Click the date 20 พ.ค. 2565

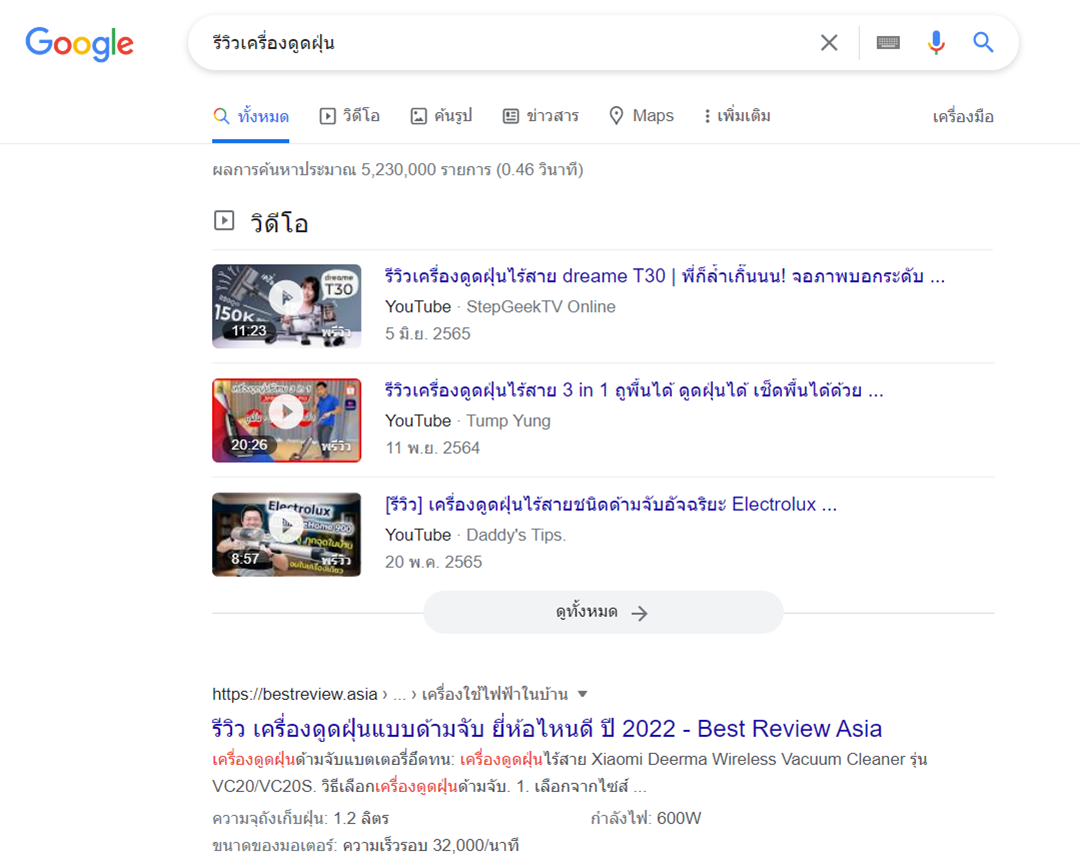[433, 563]
